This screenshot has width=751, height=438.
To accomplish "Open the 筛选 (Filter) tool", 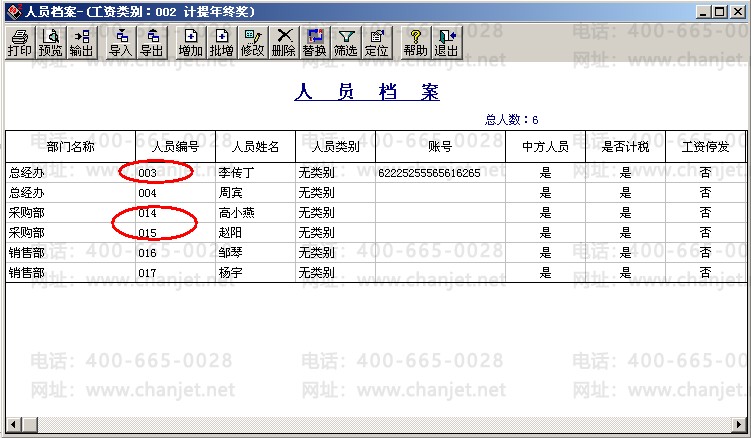I will 346,43.
